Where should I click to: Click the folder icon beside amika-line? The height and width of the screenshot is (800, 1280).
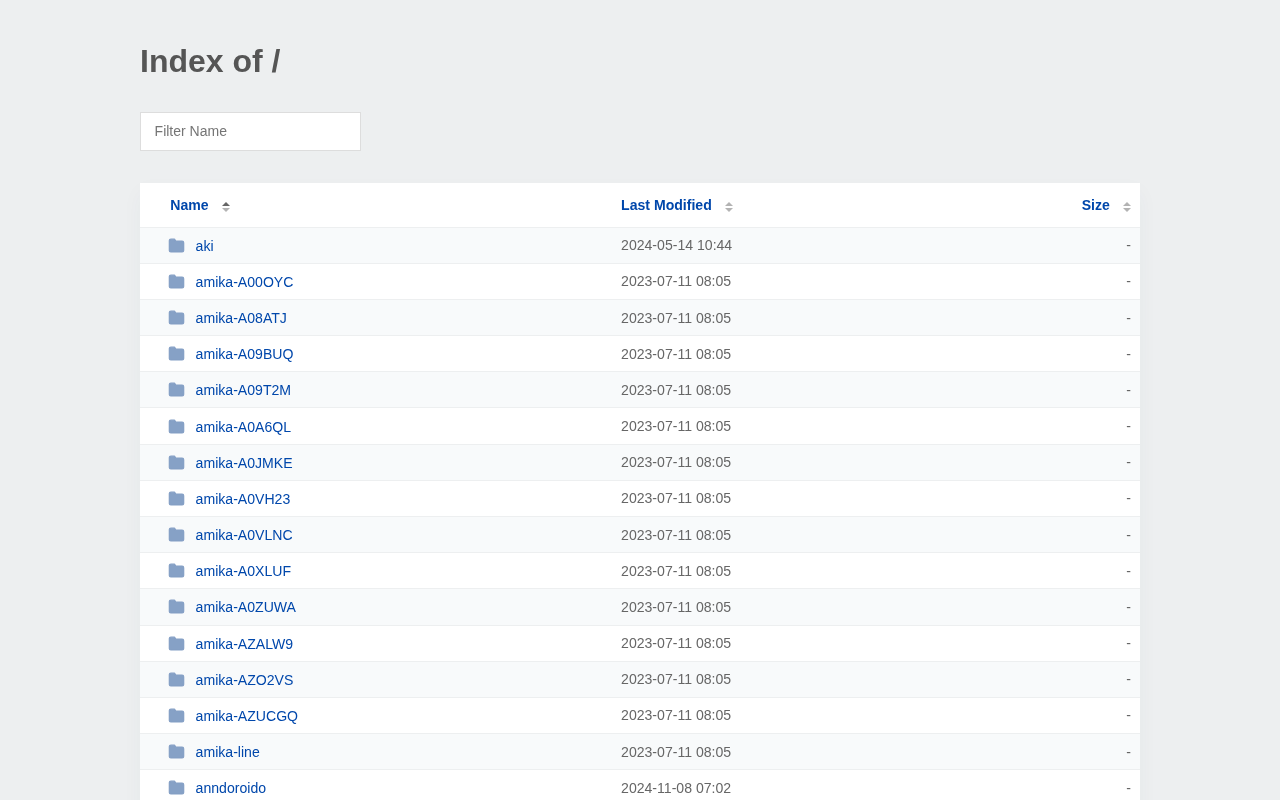pyautogui.click(x=176, y=752)
